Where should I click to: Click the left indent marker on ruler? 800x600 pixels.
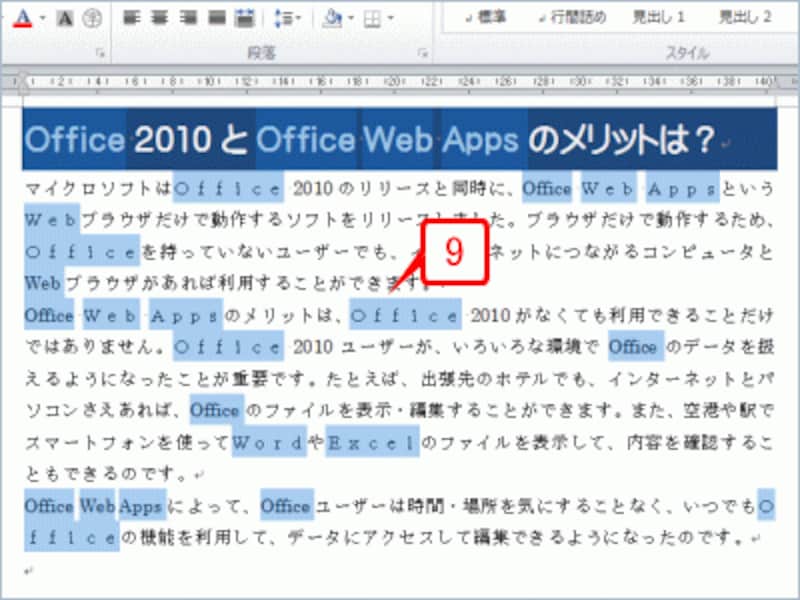[22, 85]
